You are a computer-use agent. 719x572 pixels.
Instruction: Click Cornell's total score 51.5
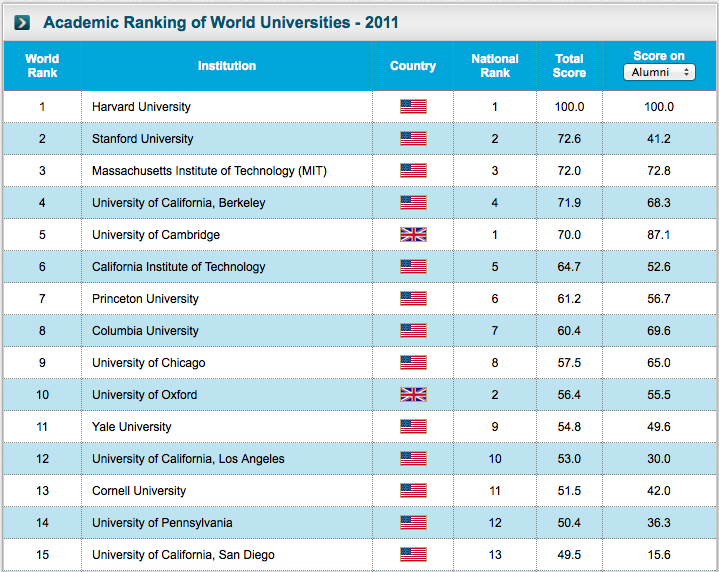[x=569, y=490]
